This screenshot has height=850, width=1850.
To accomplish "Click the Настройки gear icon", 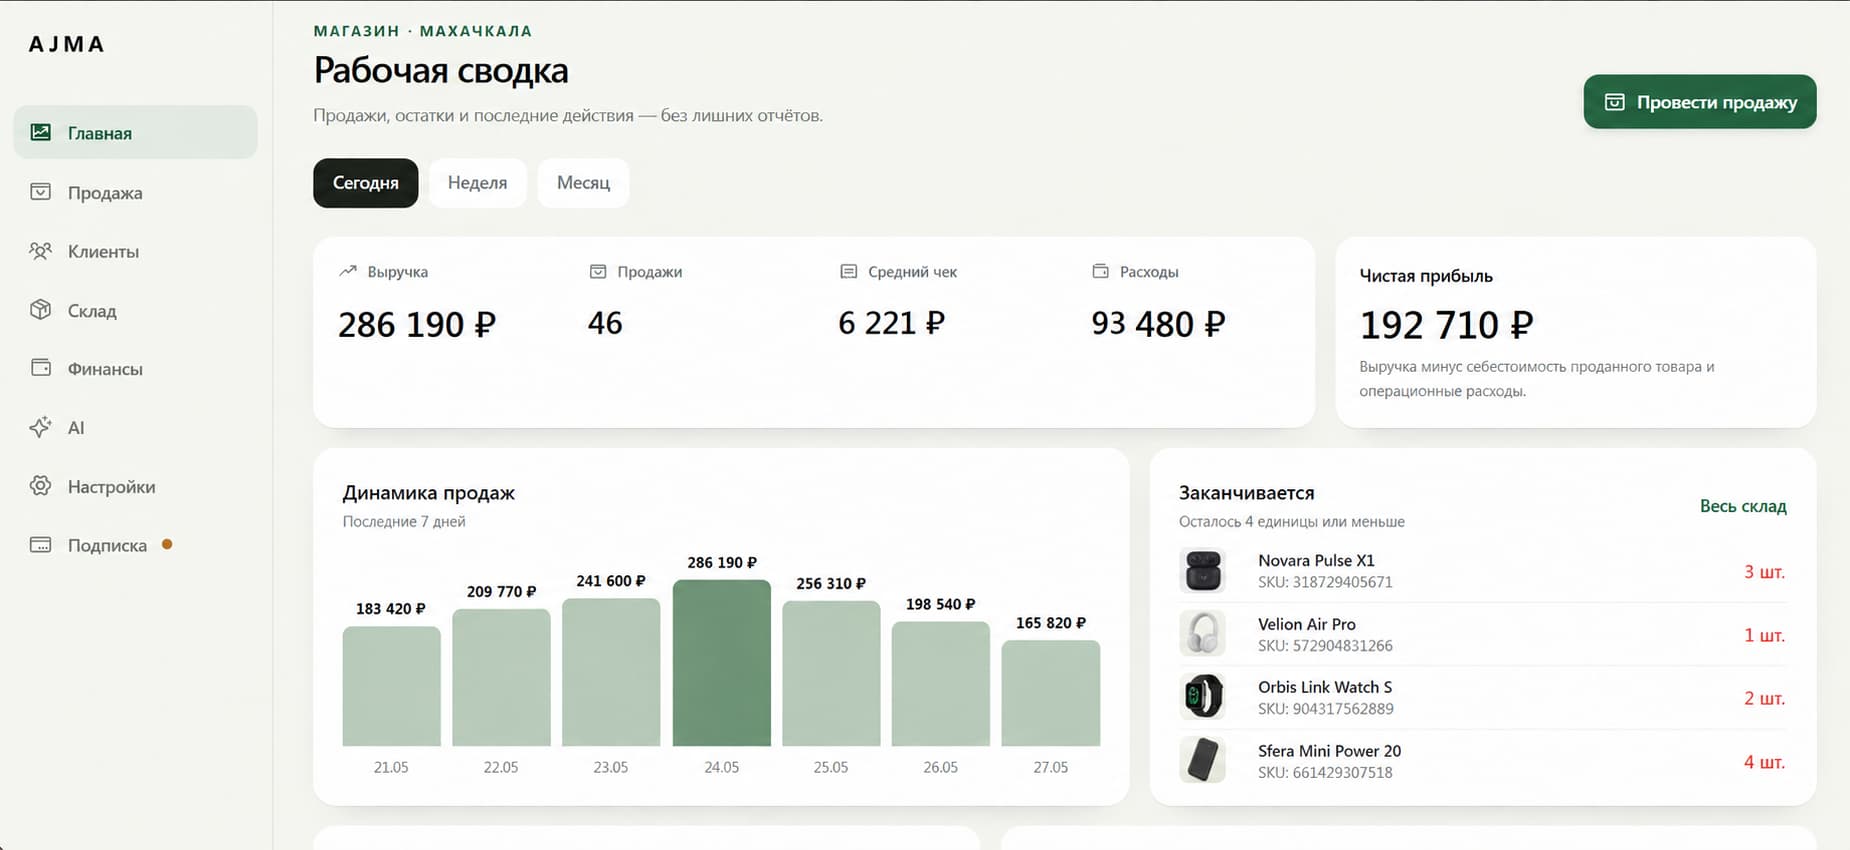I will (x=40, y=486).
